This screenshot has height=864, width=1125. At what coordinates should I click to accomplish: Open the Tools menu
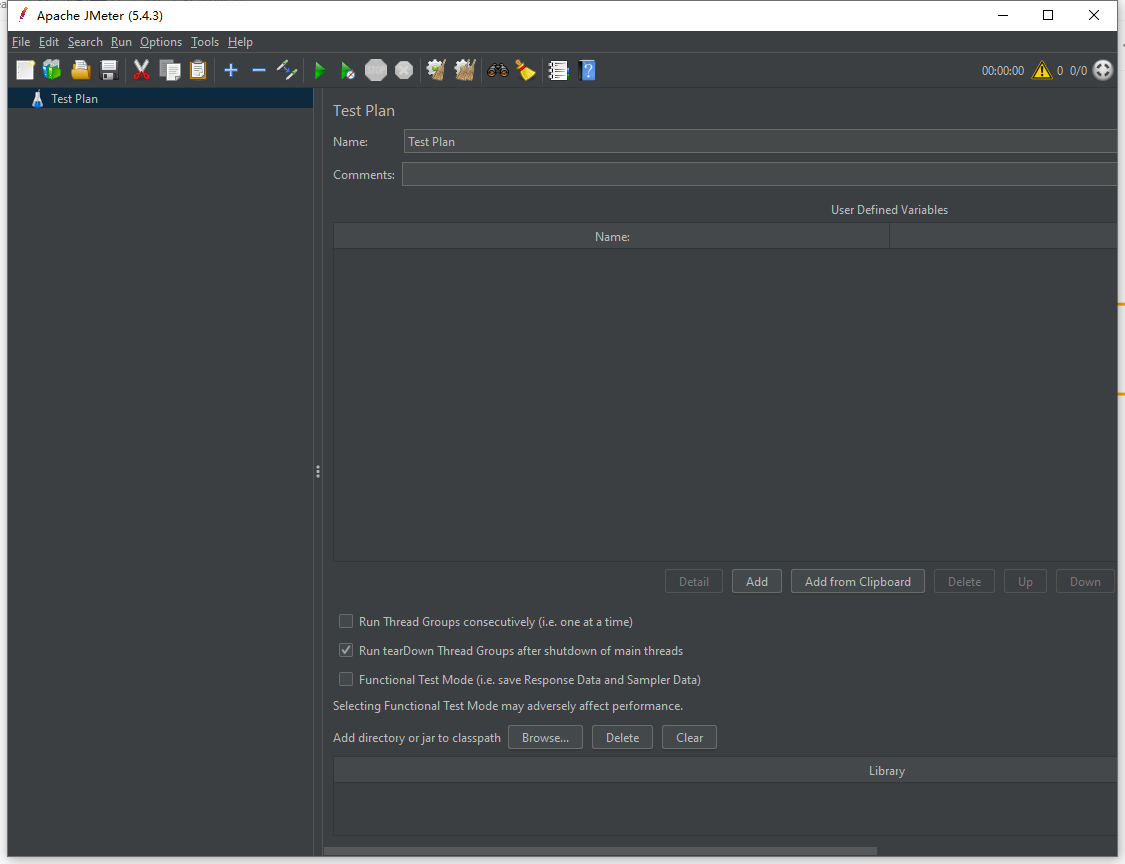point(204,42)
